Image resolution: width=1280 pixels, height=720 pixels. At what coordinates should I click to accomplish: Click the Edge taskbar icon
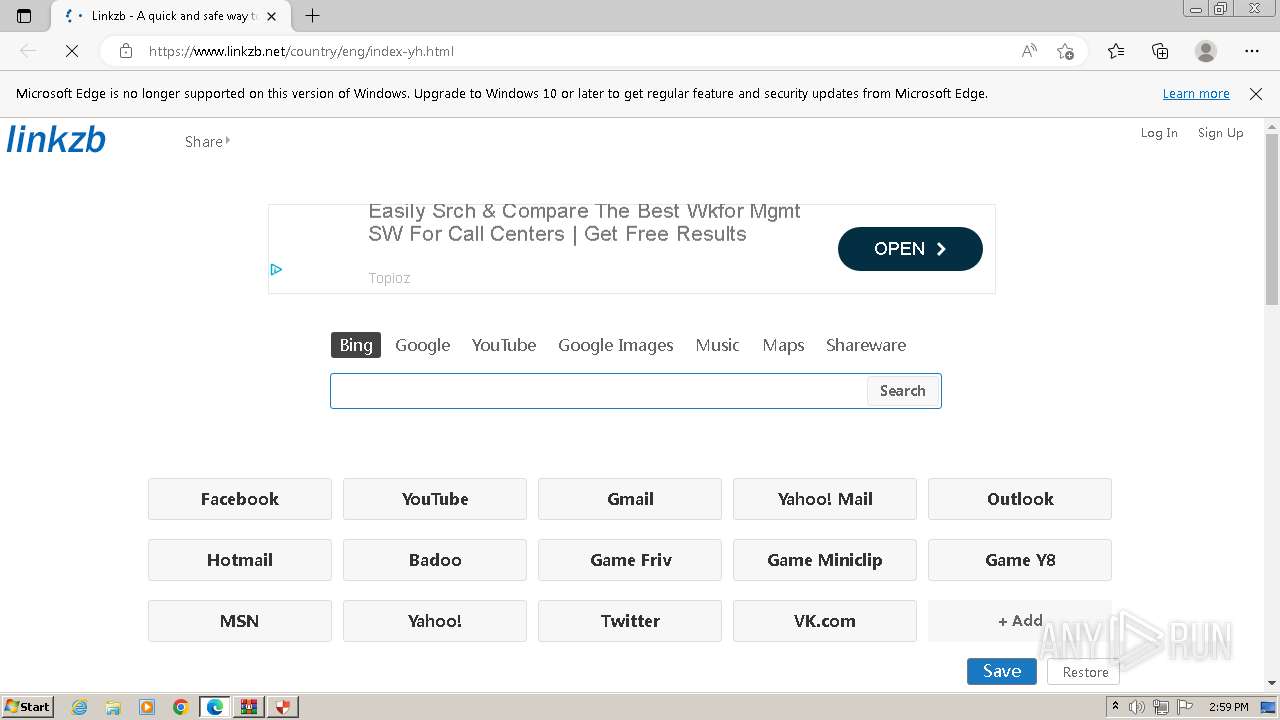[x=215, y=707]
